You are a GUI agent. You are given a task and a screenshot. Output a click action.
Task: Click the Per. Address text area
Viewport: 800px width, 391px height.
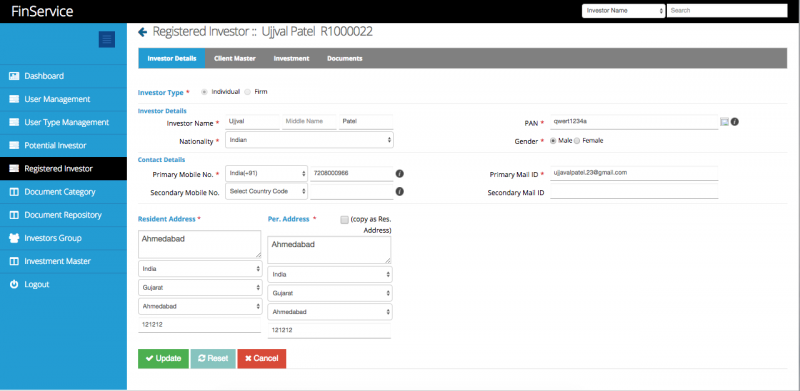pyautogui.click(x=329, y=250)
